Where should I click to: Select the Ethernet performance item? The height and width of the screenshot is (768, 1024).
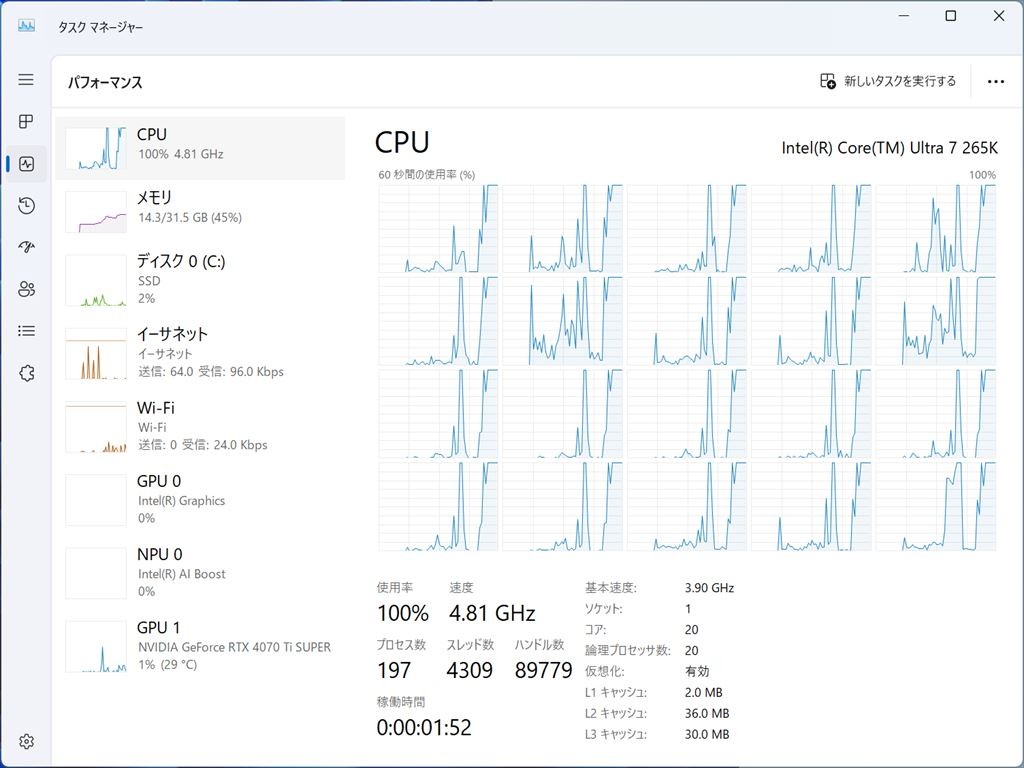200,352
